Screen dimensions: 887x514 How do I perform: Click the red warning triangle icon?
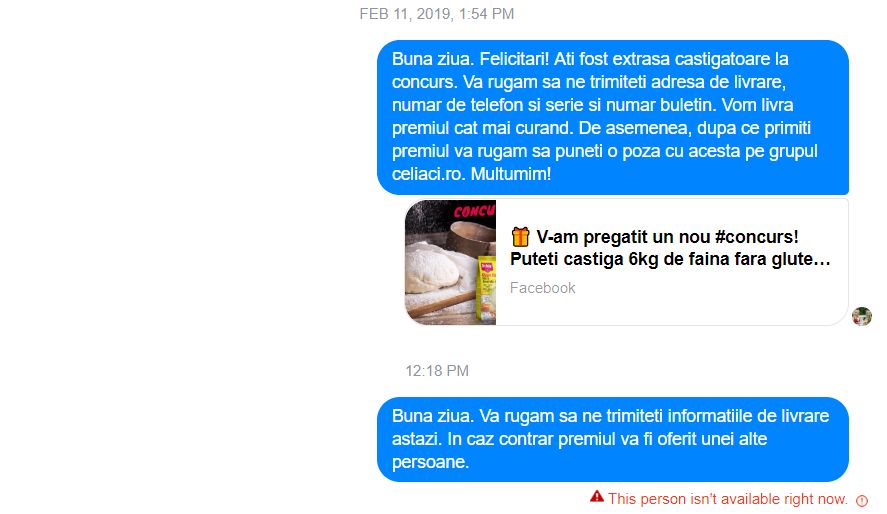point(596,496)
